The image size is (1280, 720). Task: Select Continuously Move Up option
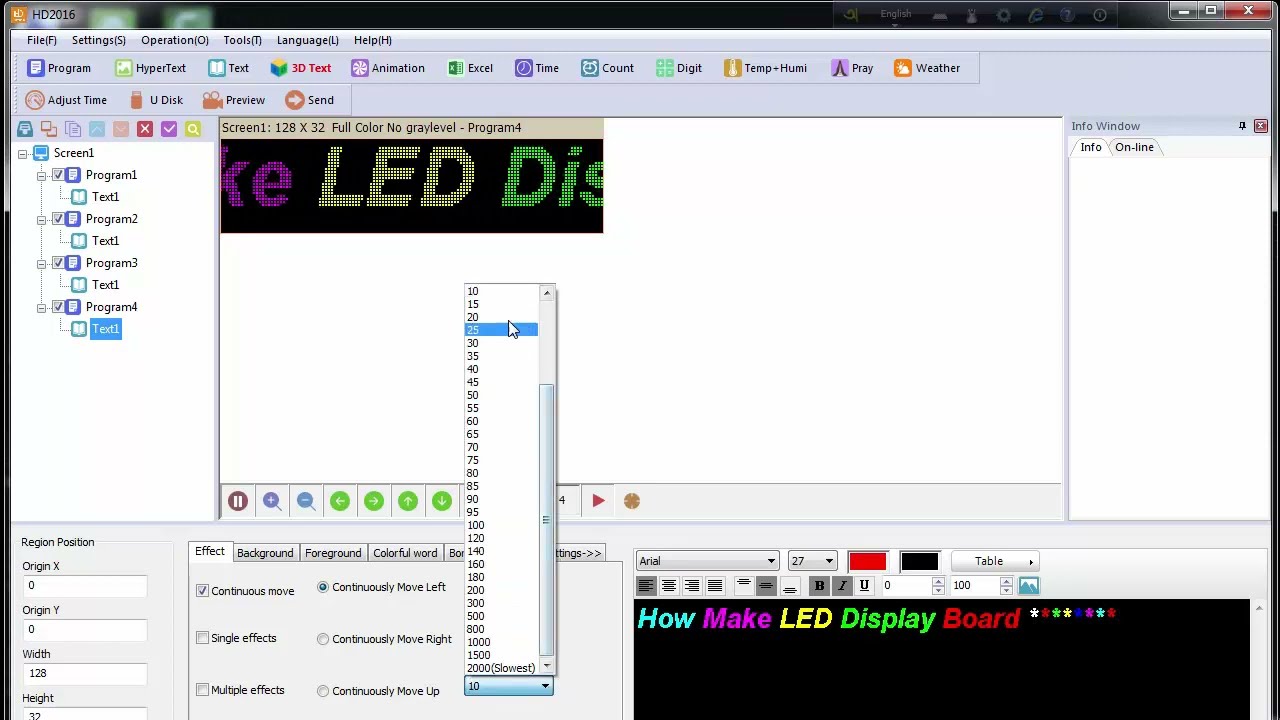[323, 691]
